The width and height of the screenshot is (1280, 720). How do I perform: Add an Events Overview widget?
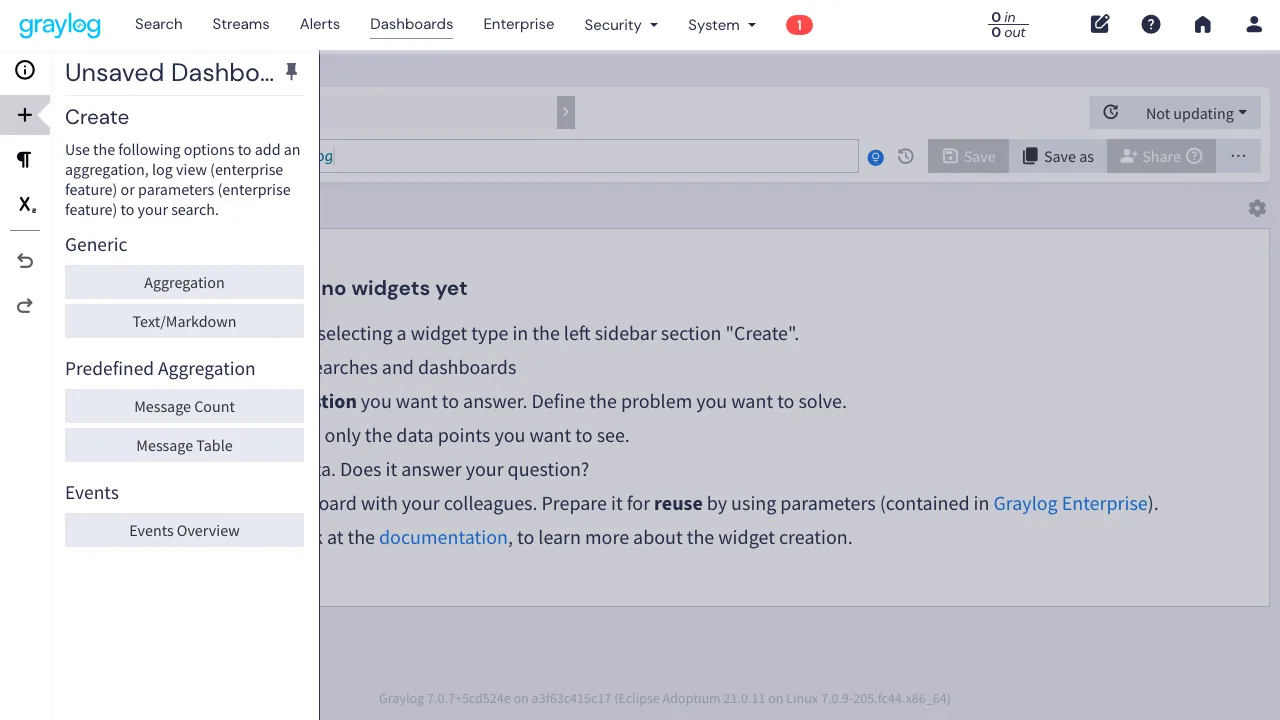point(184,530)
